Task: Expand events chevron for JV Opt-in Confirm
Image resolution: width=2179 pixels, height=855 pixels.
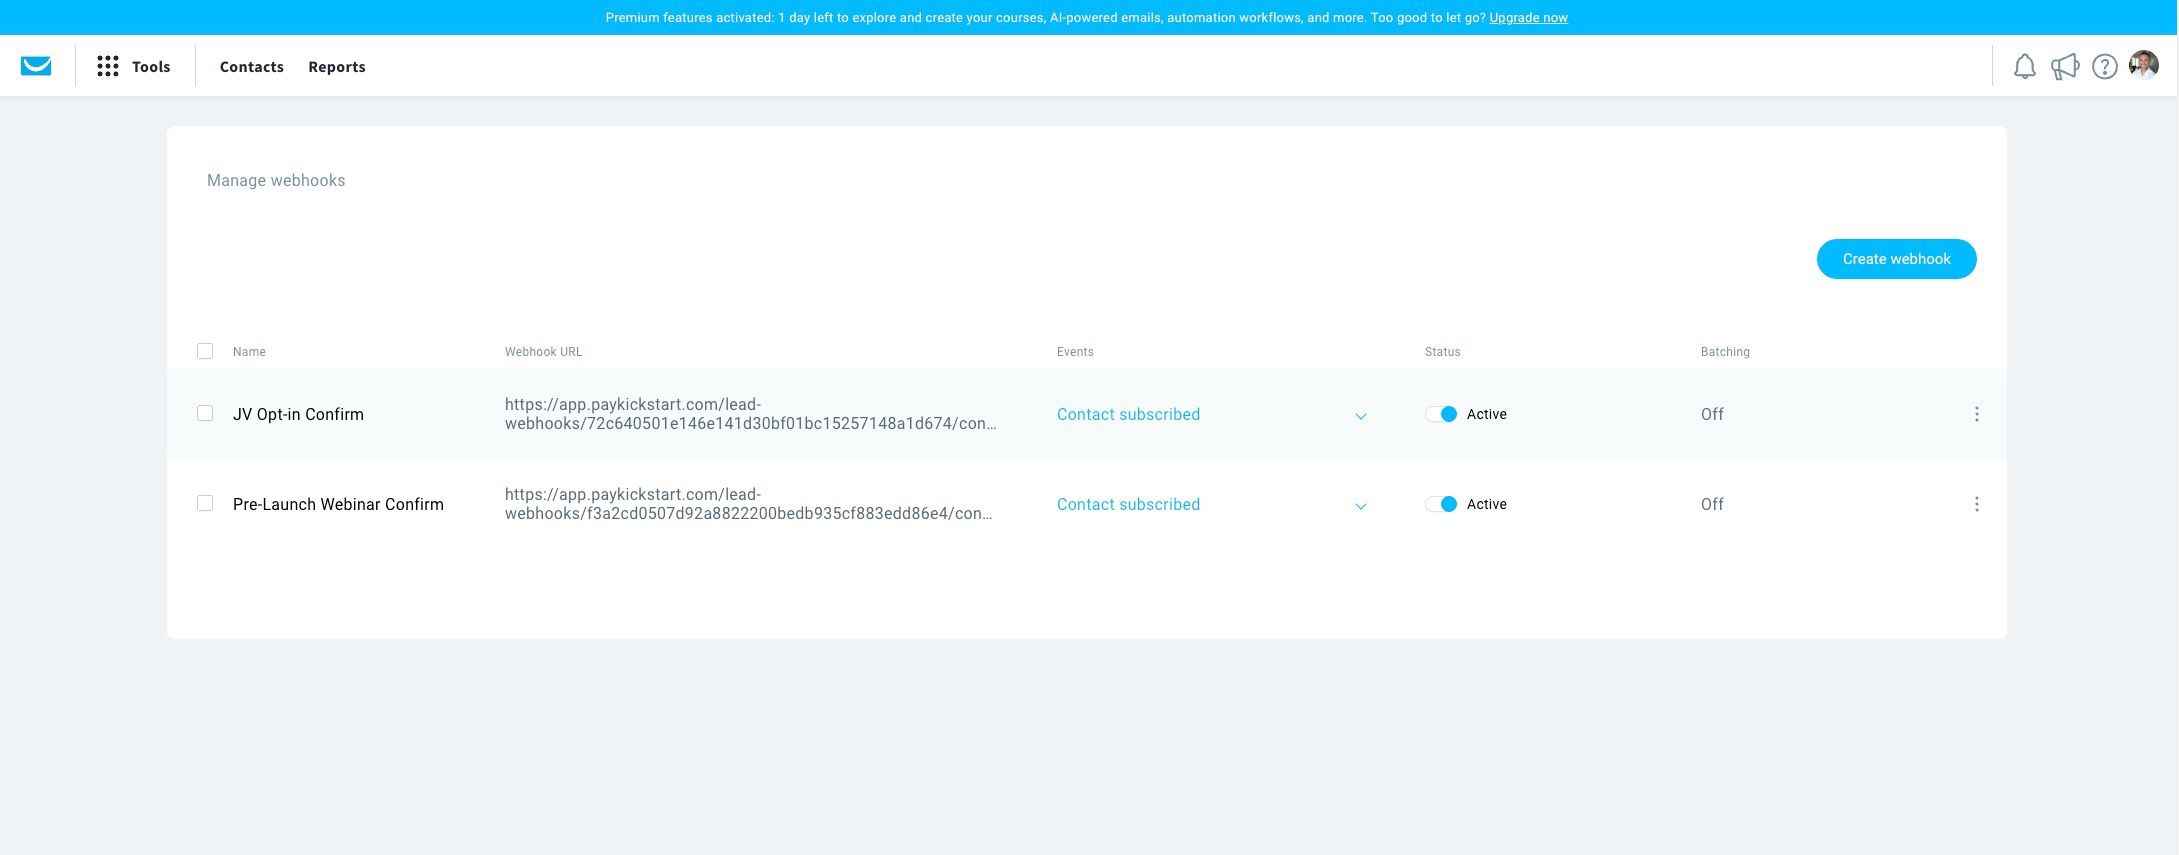Action: [1360, 416]
